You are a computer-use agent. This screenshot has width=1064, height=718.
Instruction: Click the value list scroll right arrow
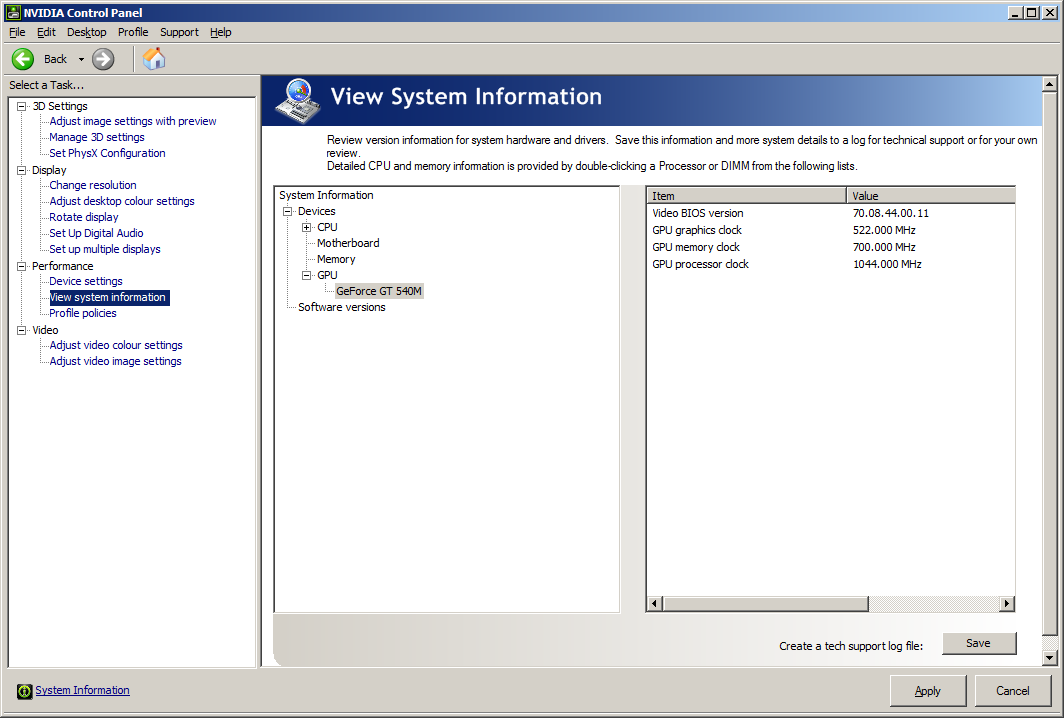1007,604
